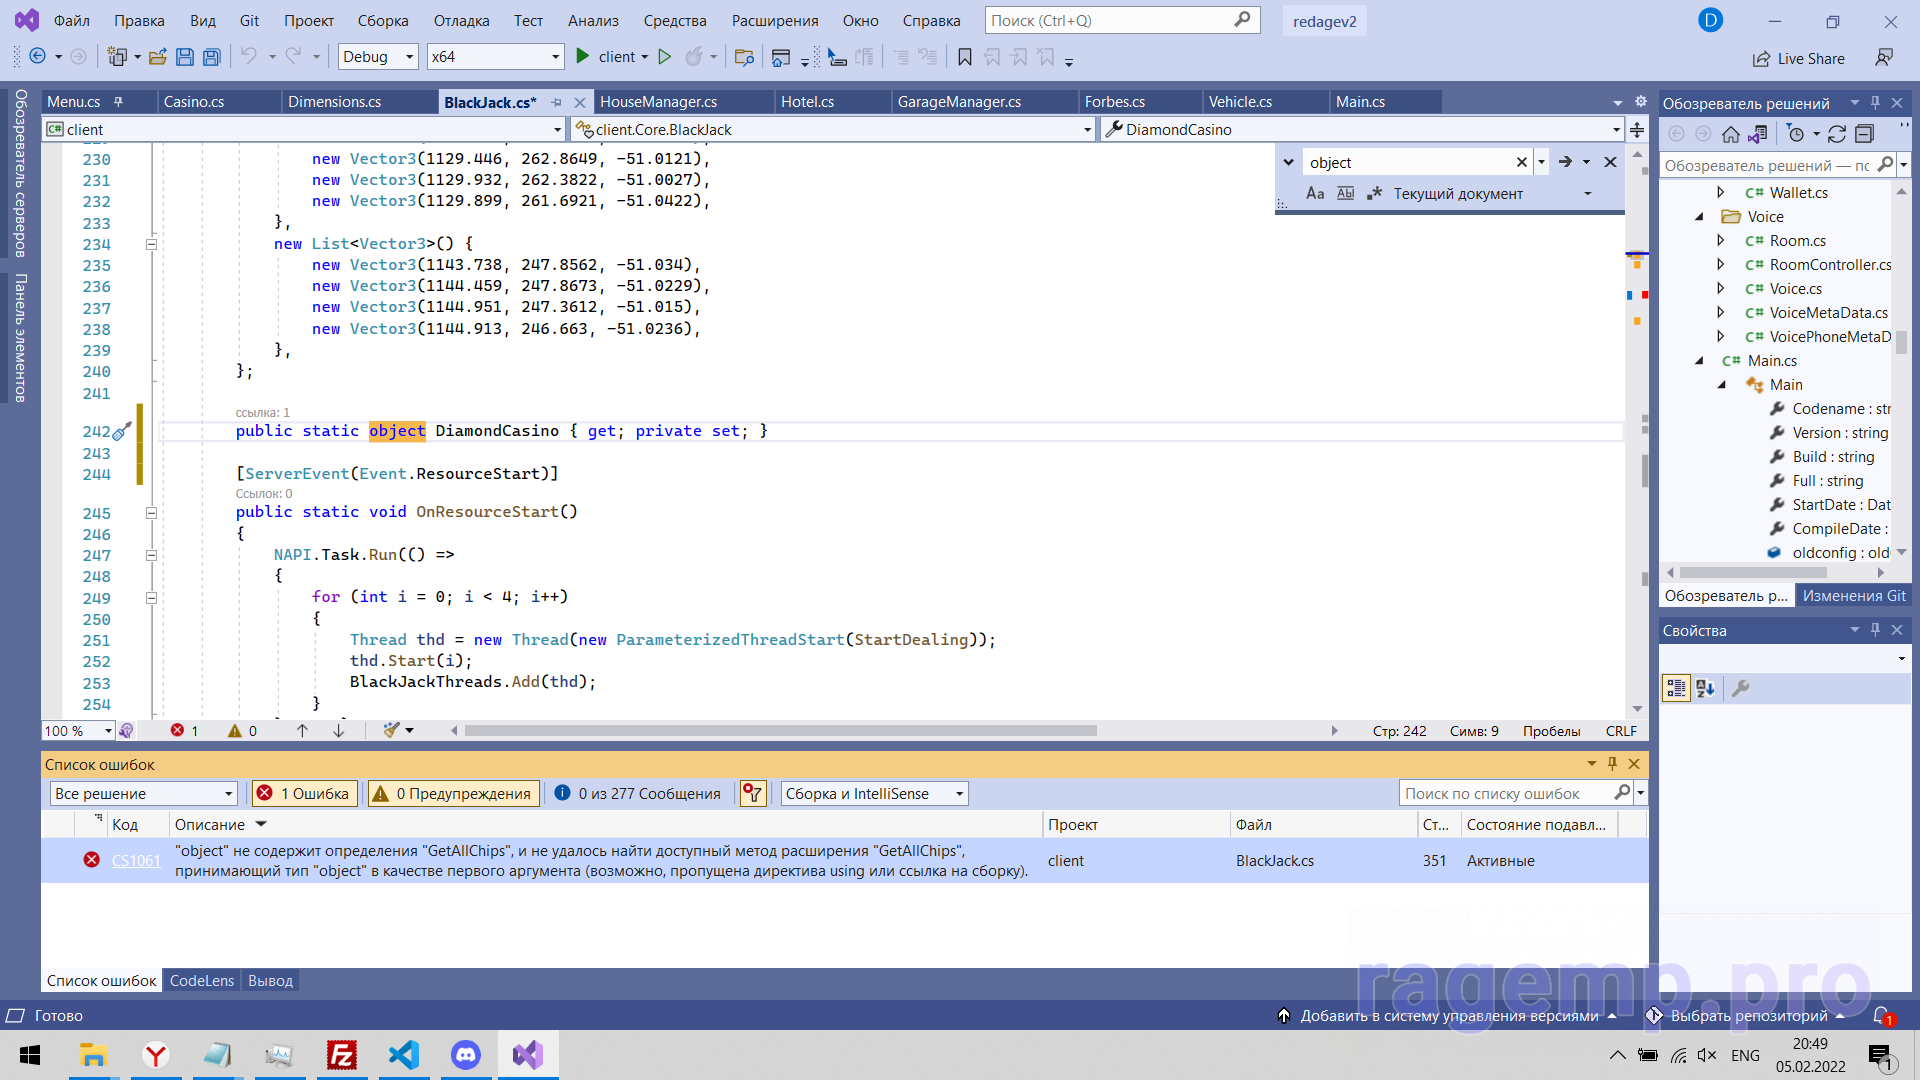1920x1080 pixels.
Task: Click the Live Share button label
Action: click(x=1811, y=59)
